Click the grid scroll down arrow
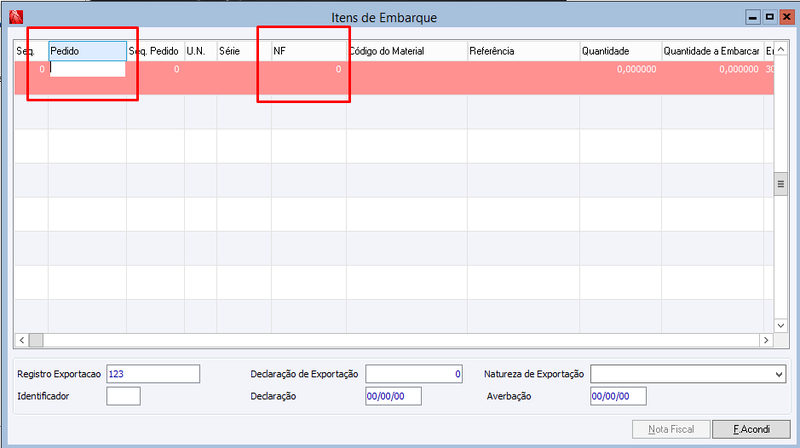This screenshot has height=448, width=800. [x=781, y=325]
